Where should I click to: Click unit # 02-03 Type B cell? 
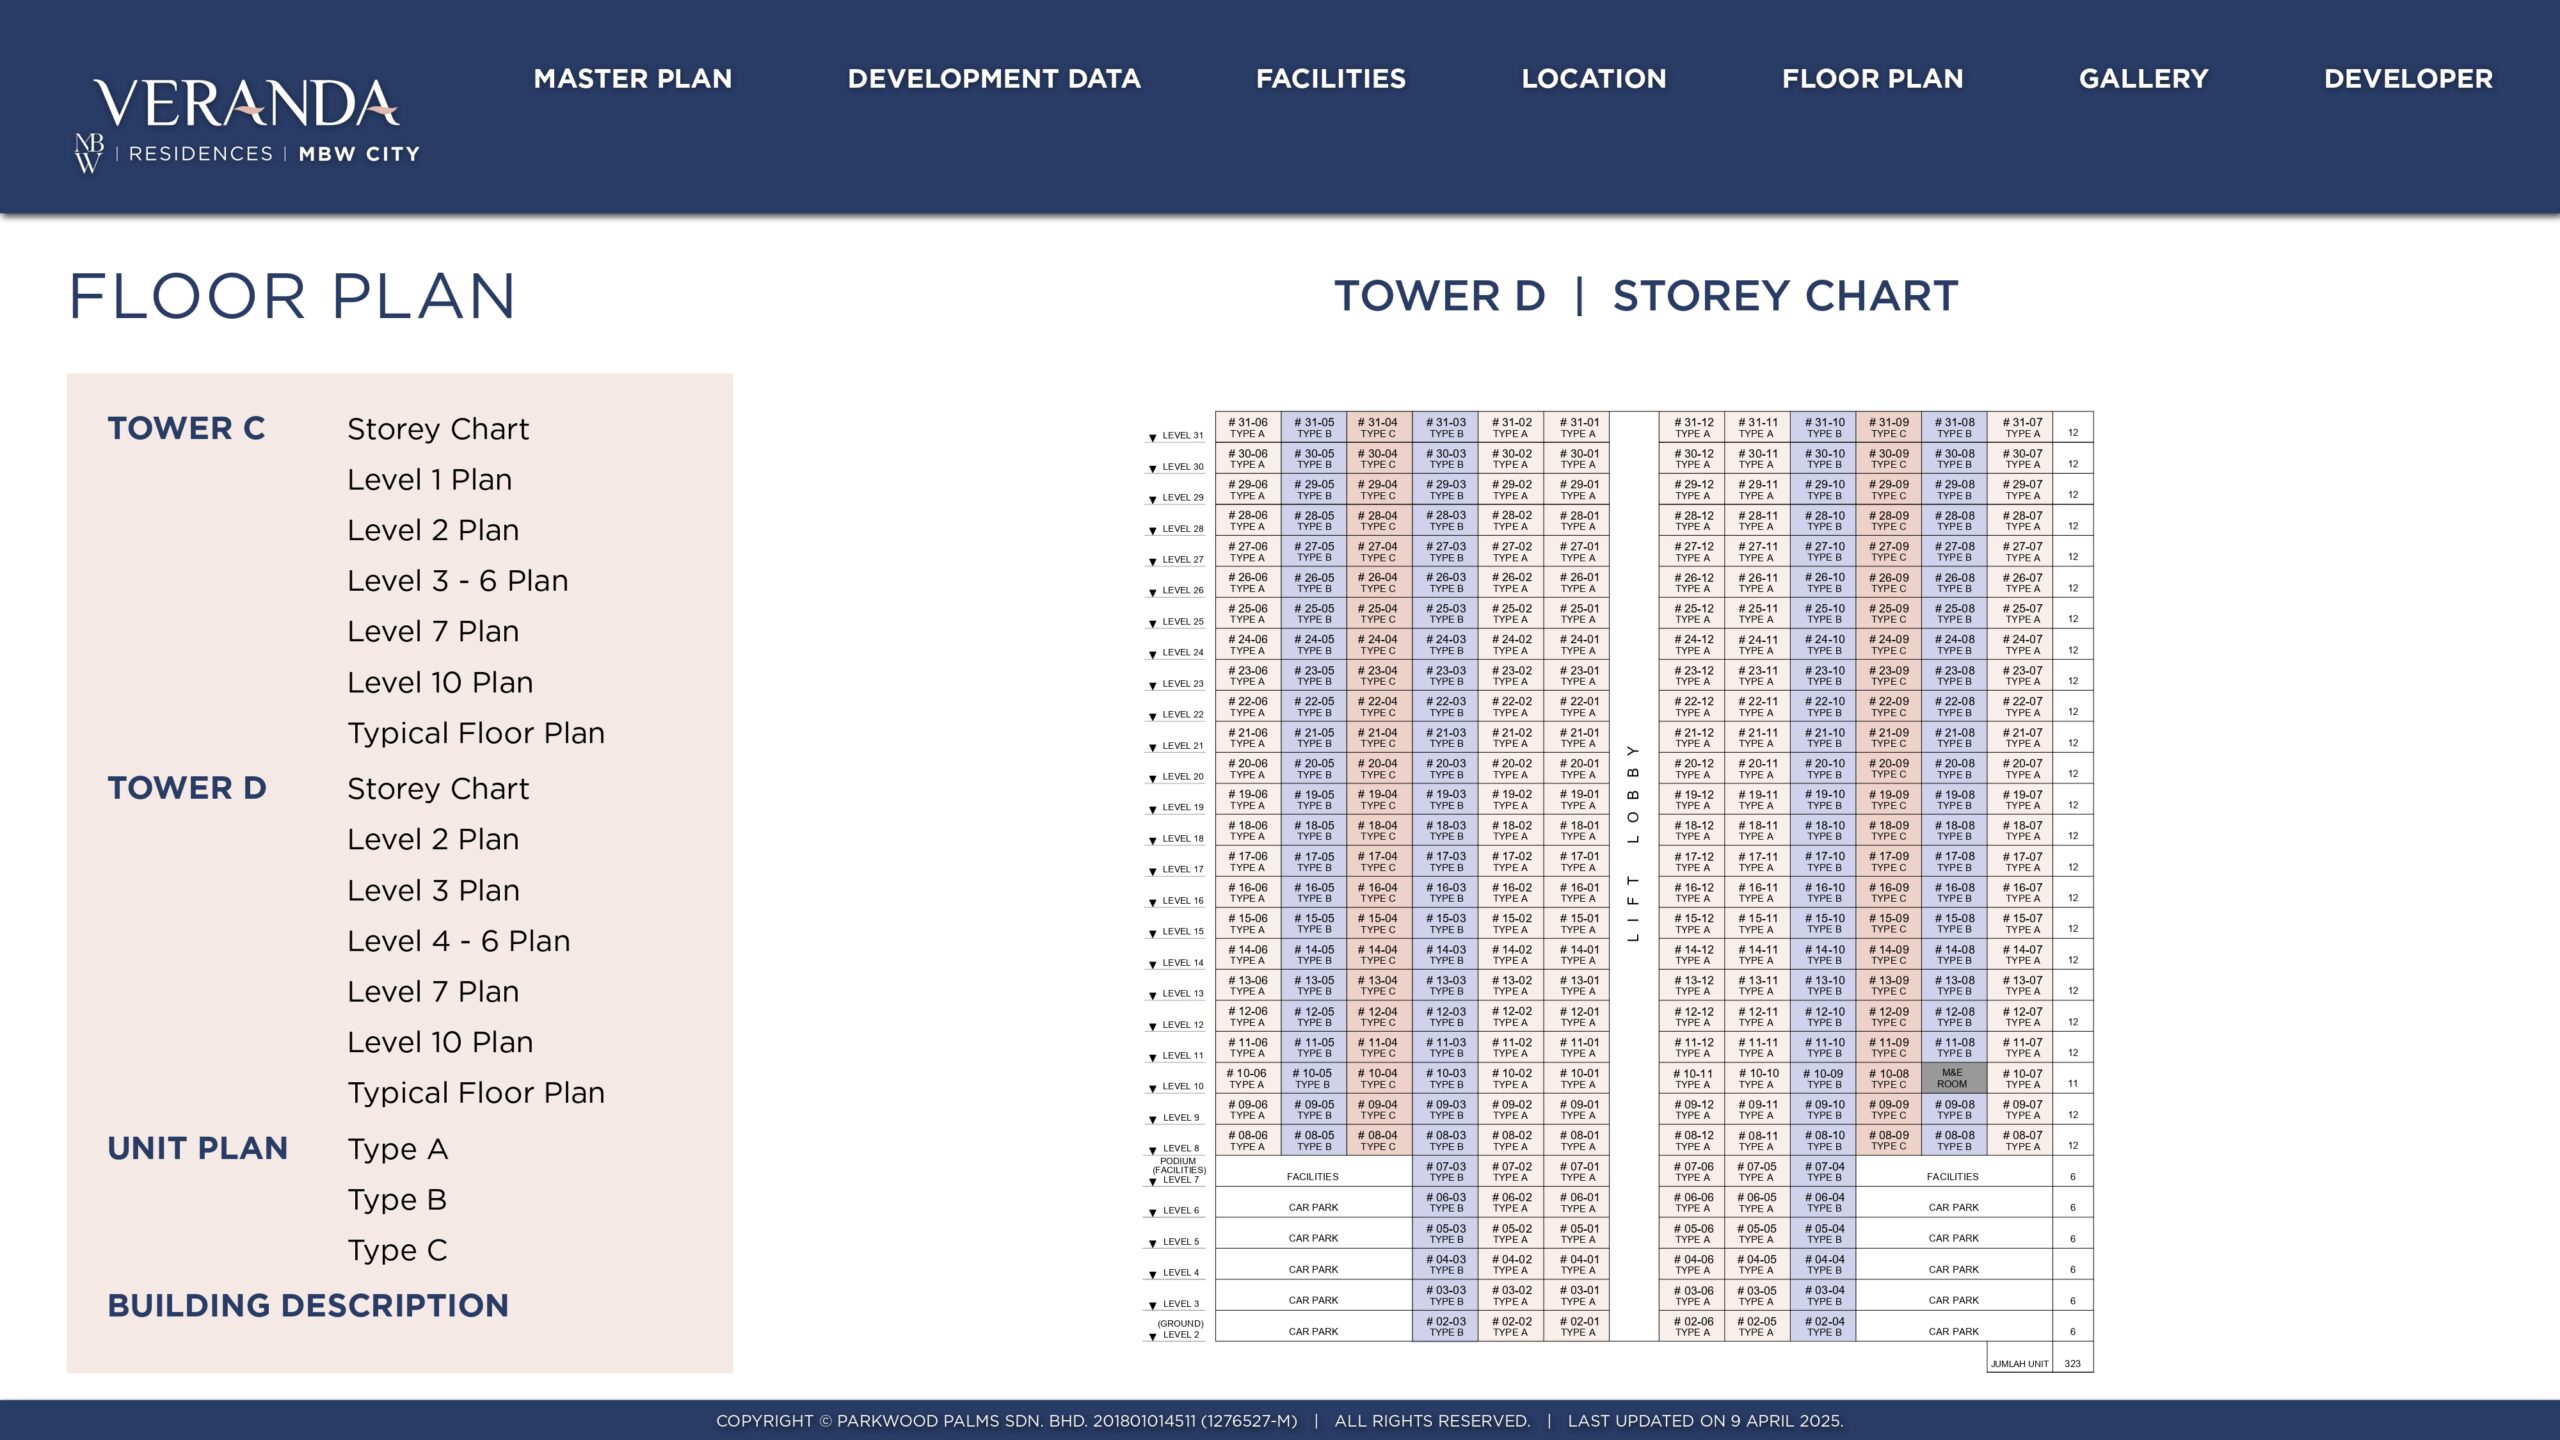[x=1446, y=1326]
